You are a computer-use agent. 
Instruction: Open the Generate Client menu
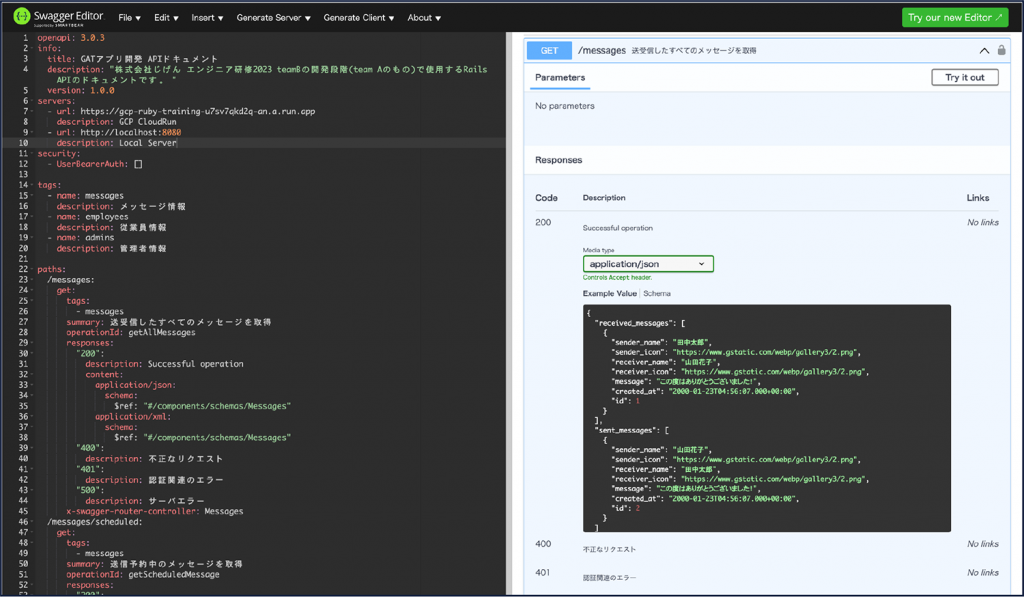click(x=357, y=18)
